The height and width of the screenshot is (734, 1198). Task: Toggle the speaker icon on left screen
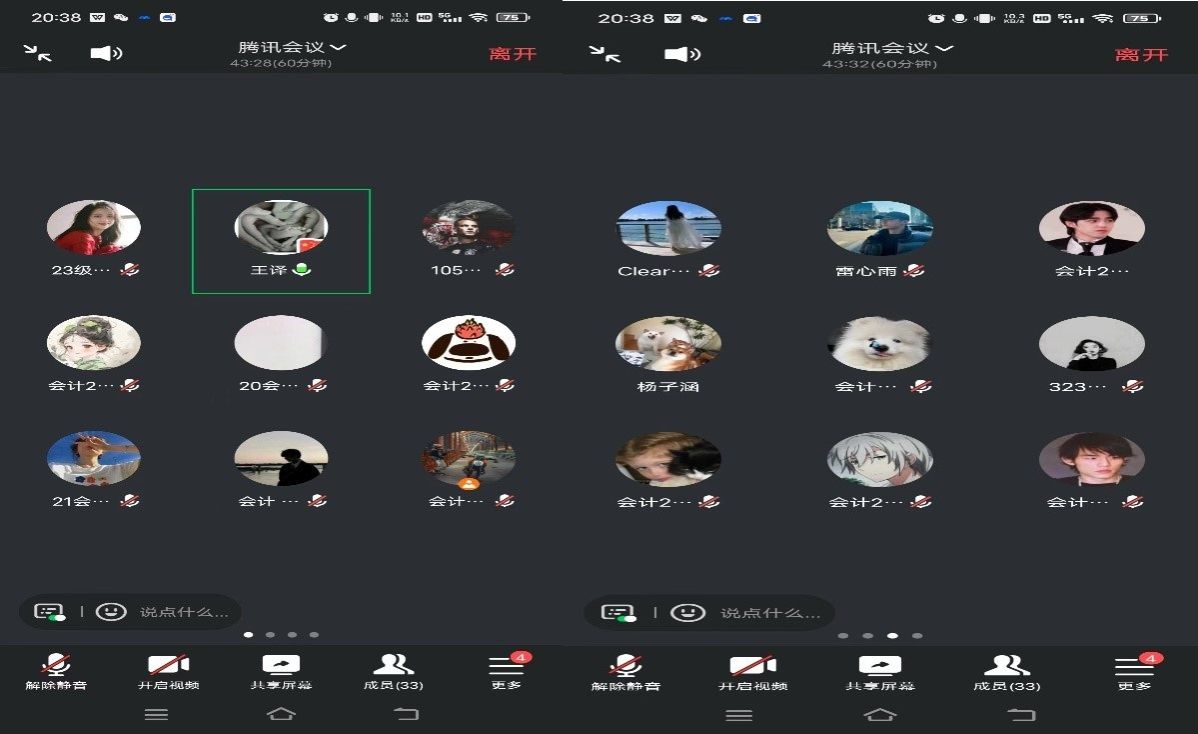point(105,53)
